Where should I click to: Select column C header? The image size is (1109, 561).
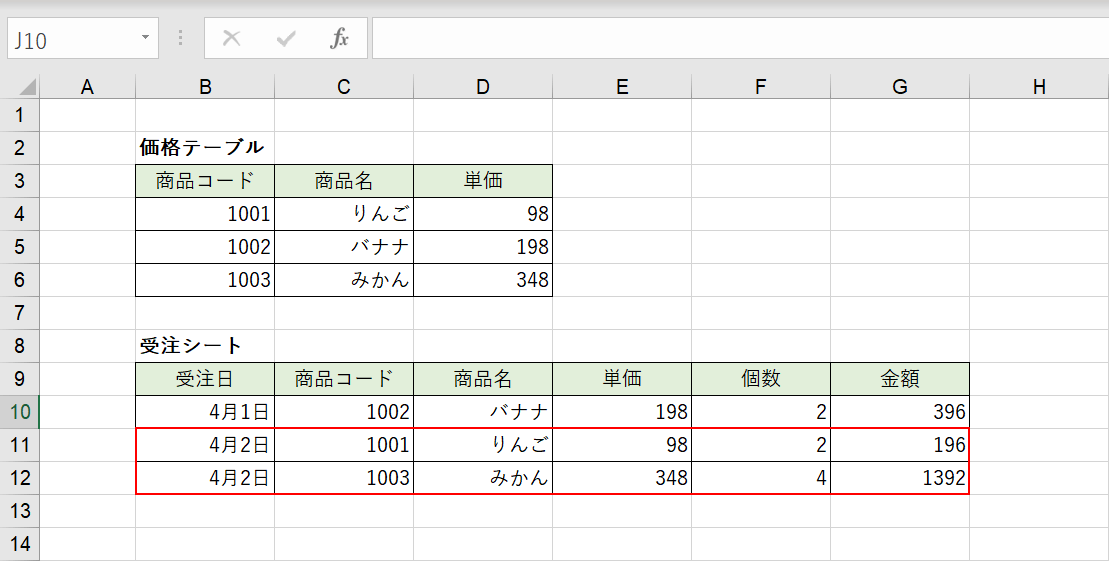click(344, 87)
